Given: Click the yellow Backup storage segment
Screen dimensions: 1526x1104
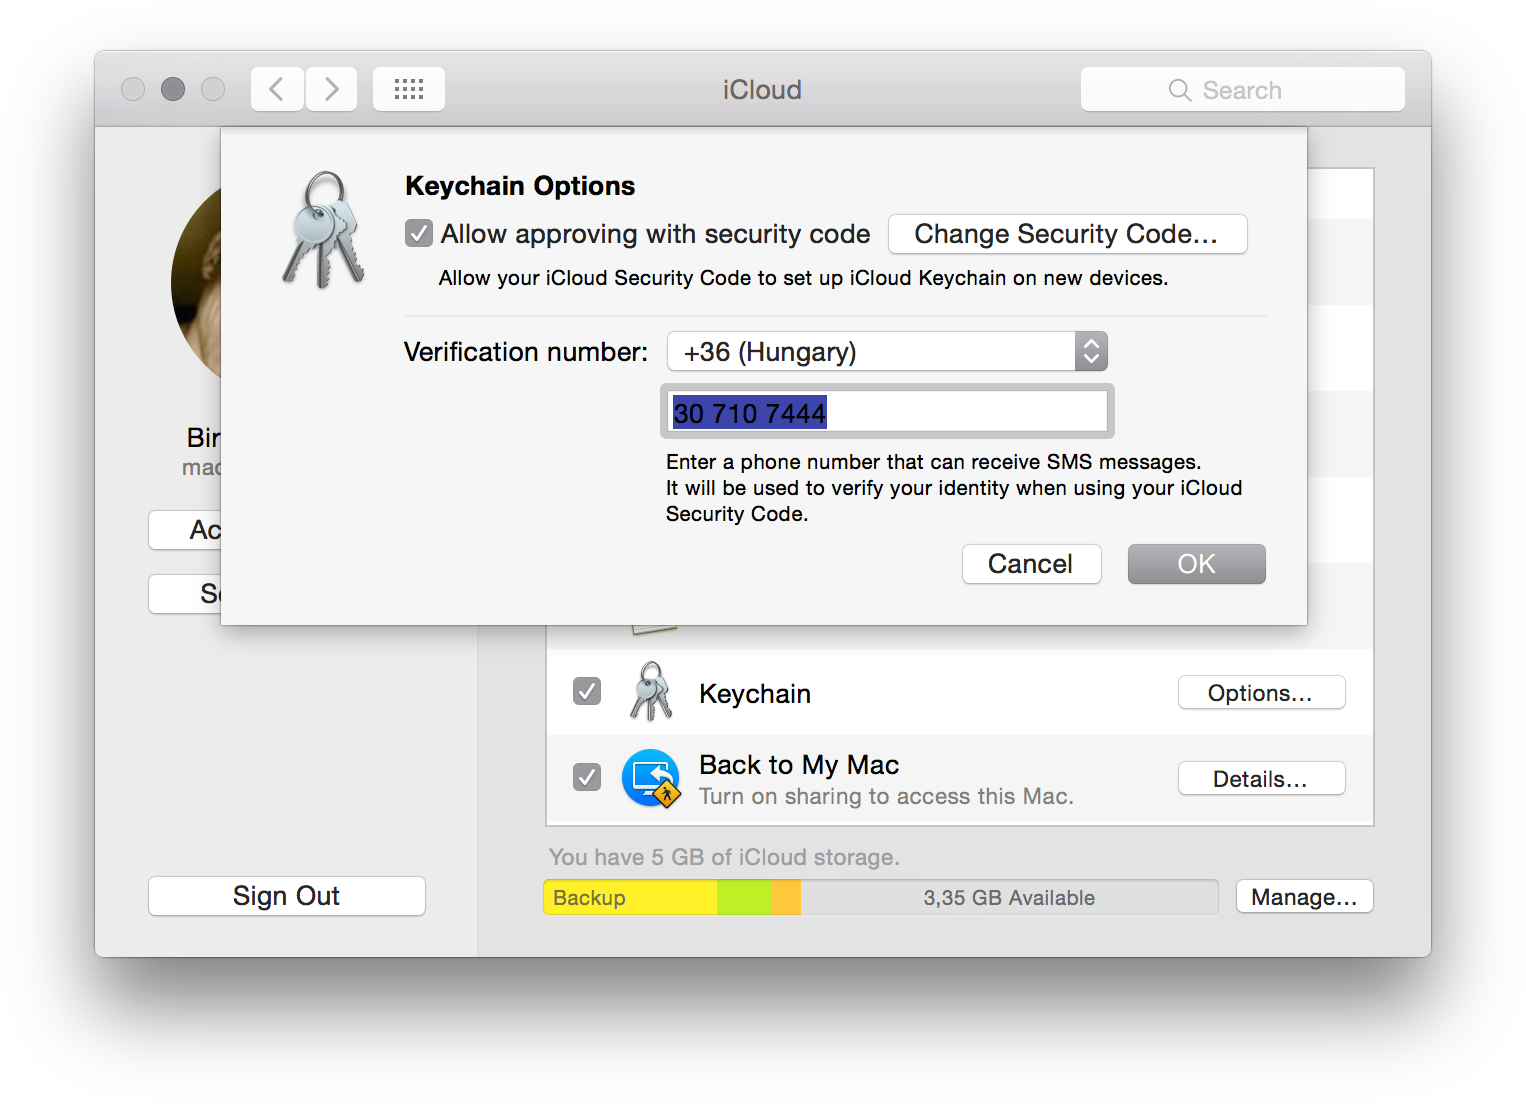Looking at the screenshot, I should tap(630, 897).
